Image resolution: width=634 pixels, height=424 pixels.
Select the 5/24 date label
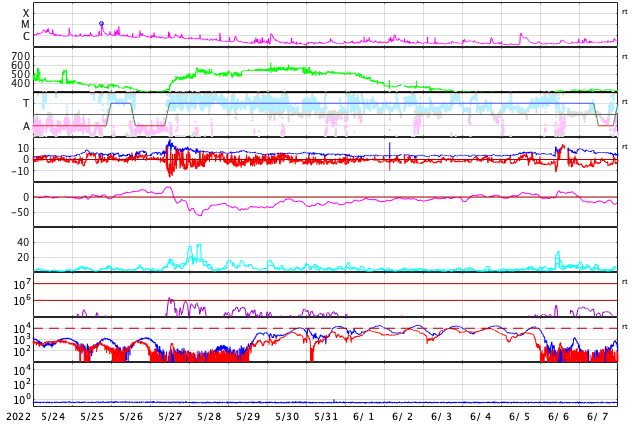[x=53, y=416]
